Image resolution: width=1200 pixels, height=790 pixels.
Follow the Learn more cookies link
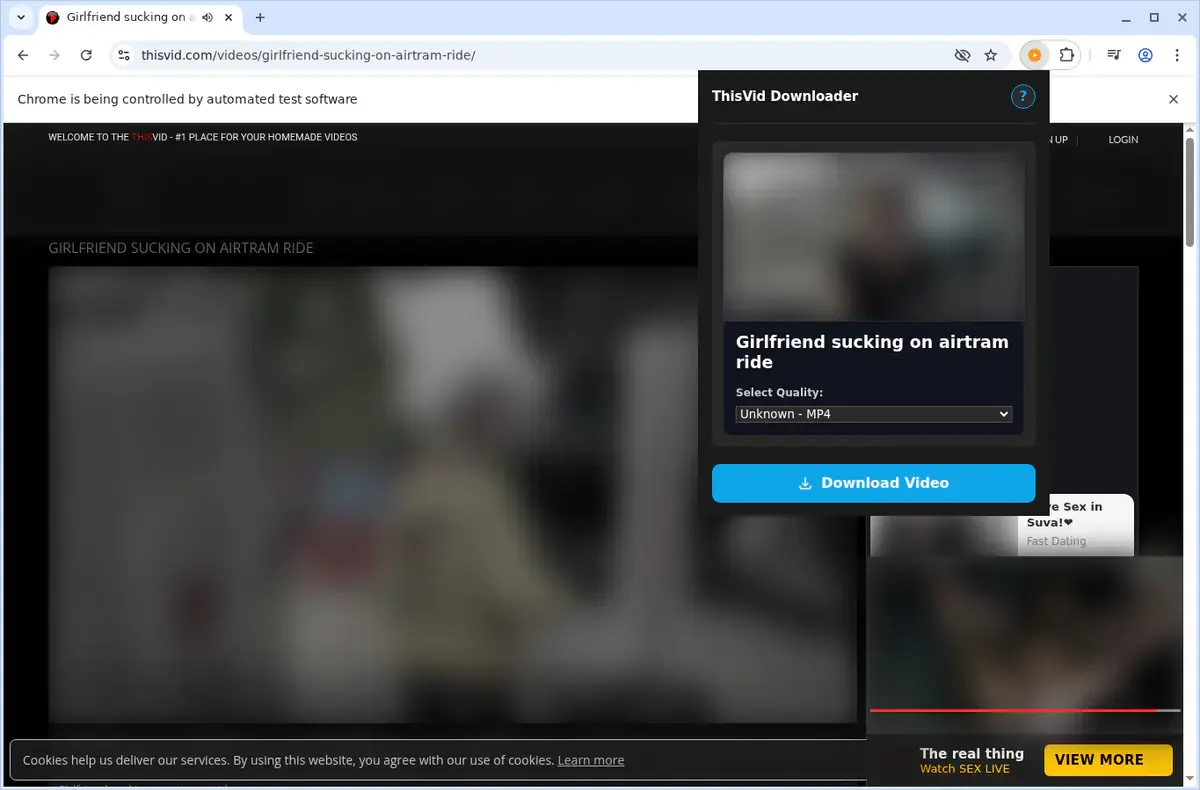click(591, 760)
